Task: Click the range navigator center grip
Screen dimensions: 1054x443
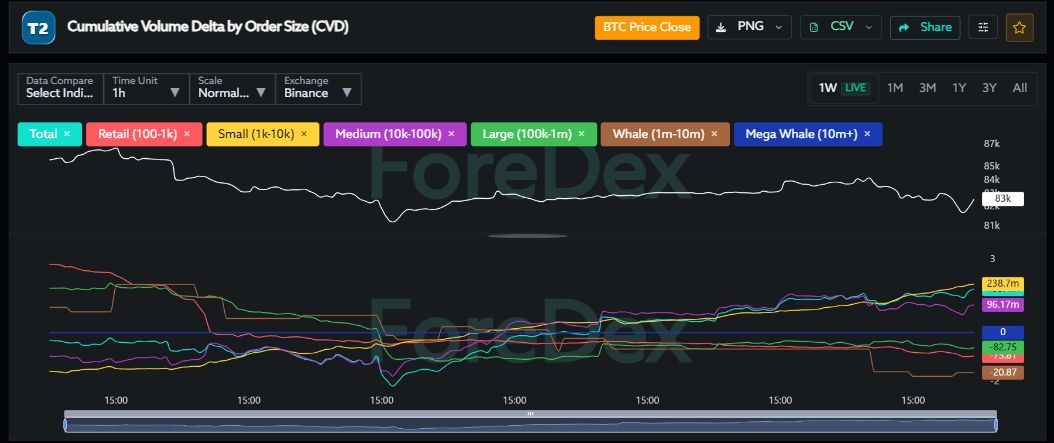Action: point(530,414)
